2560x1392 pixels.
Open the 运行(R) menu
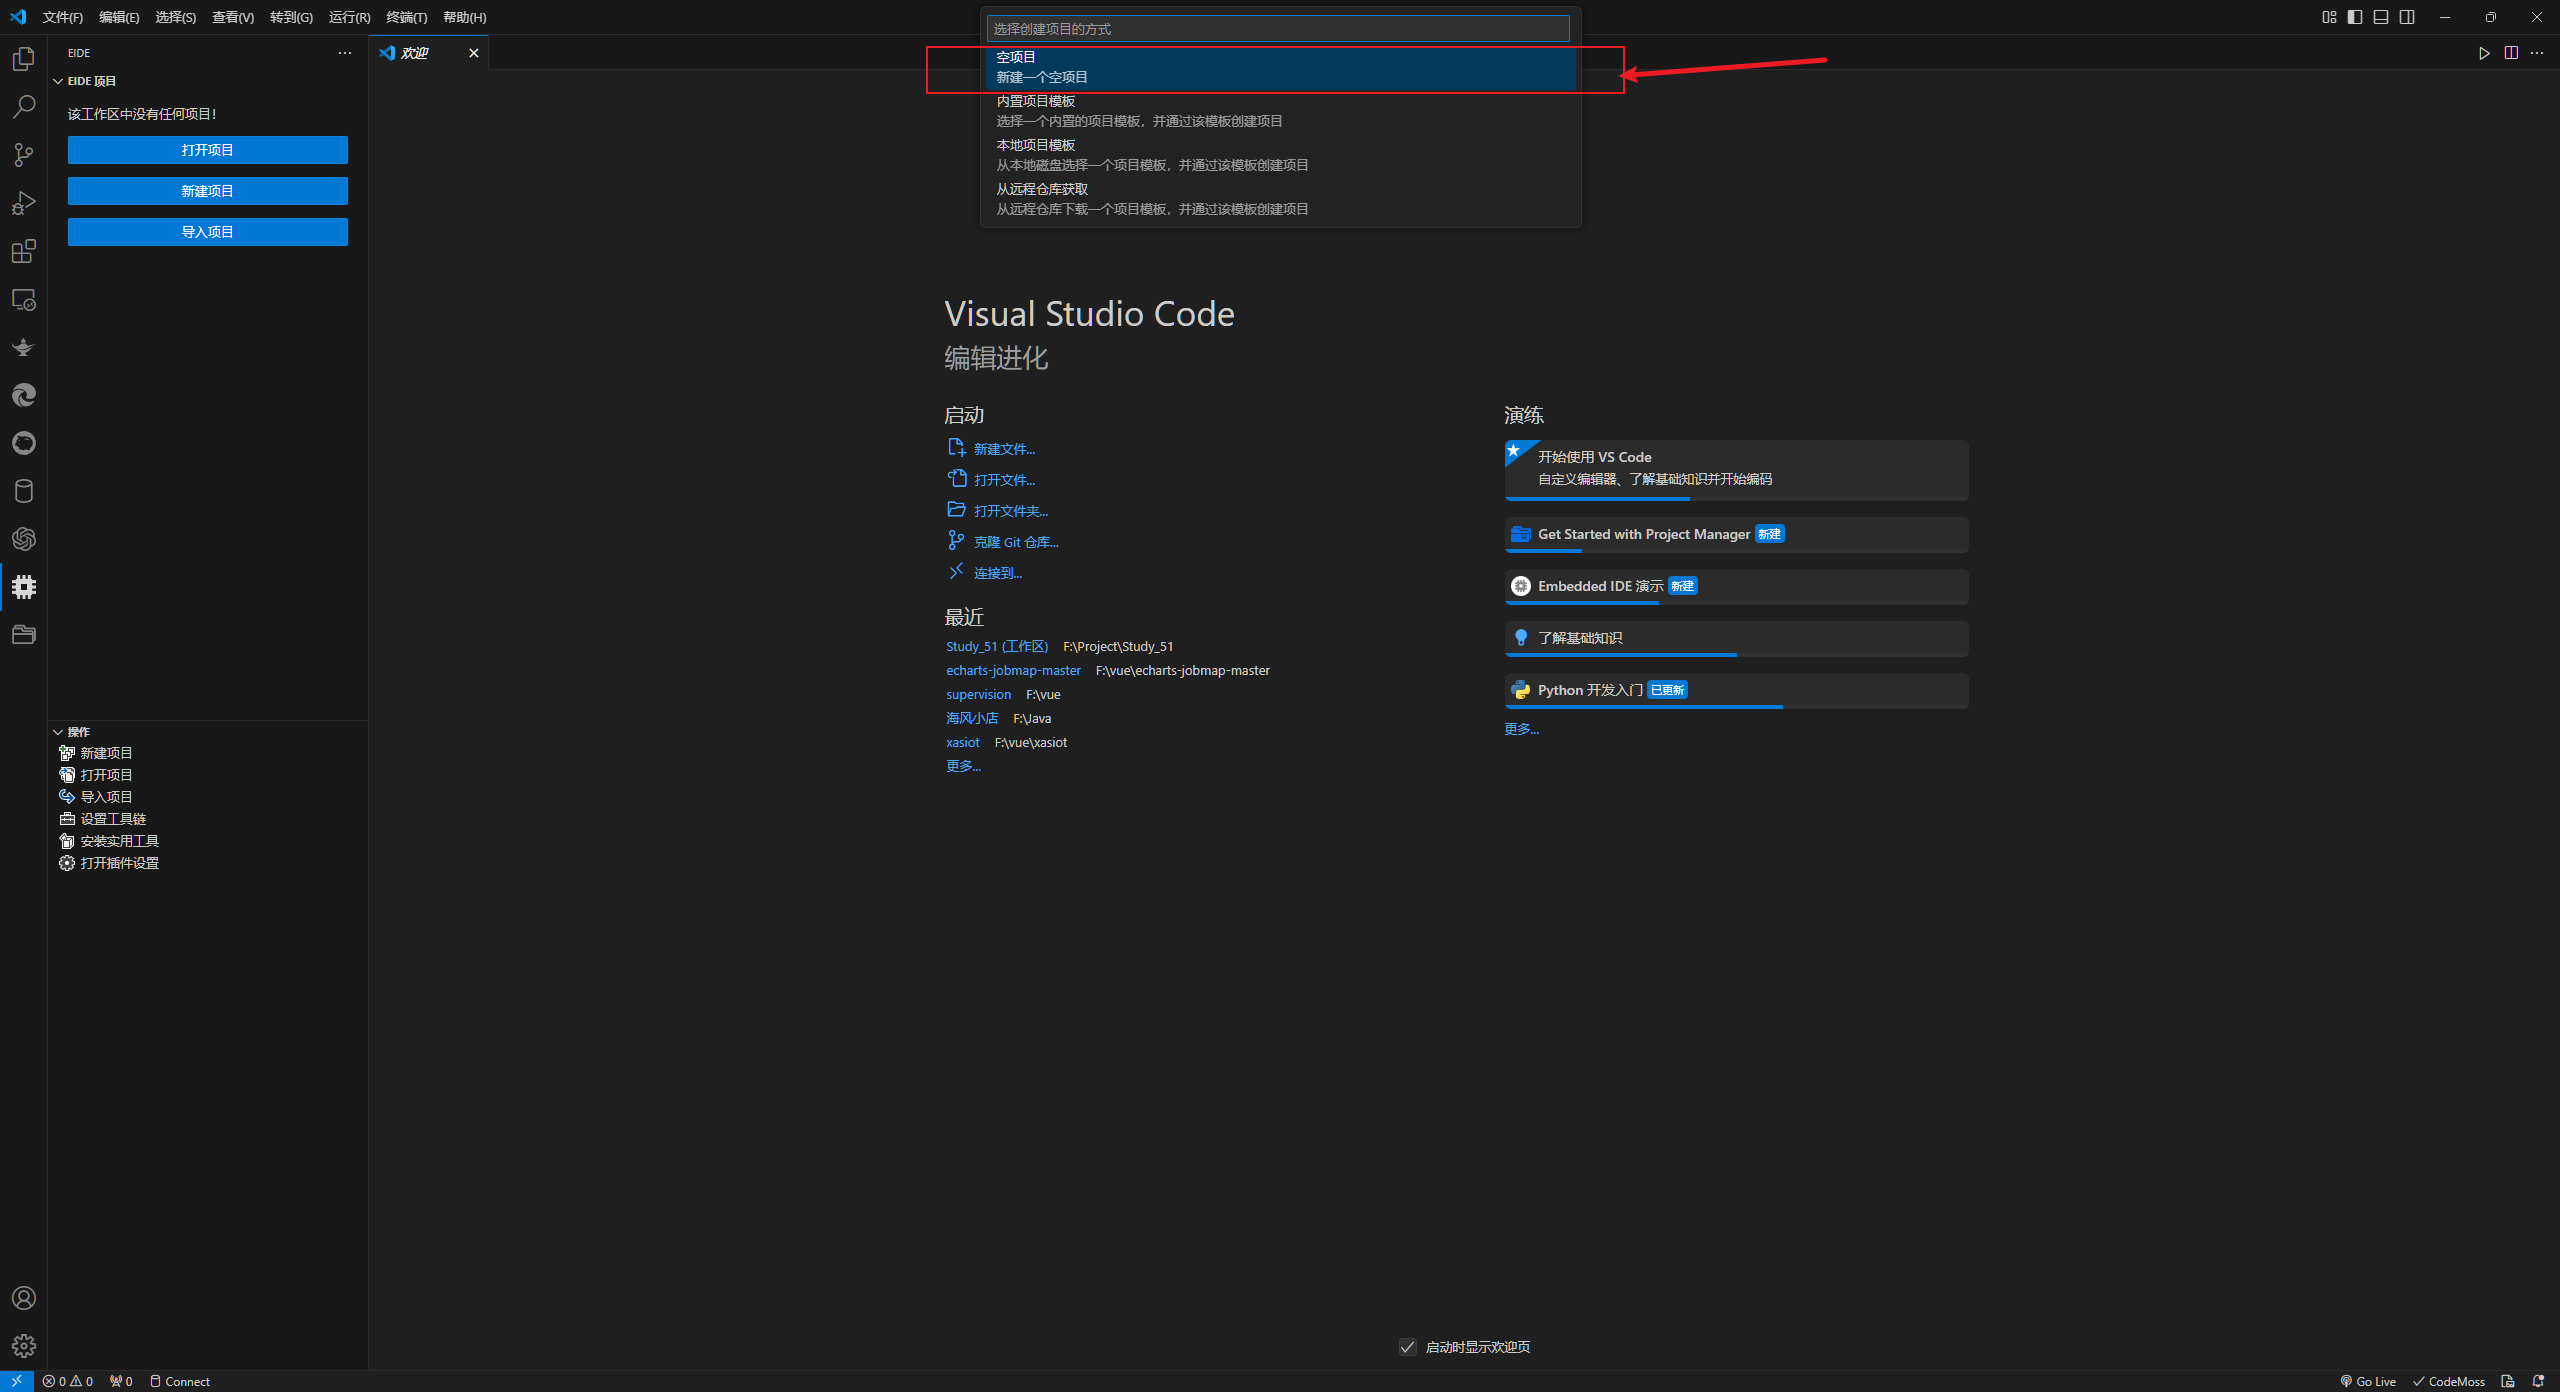[349, 17]
